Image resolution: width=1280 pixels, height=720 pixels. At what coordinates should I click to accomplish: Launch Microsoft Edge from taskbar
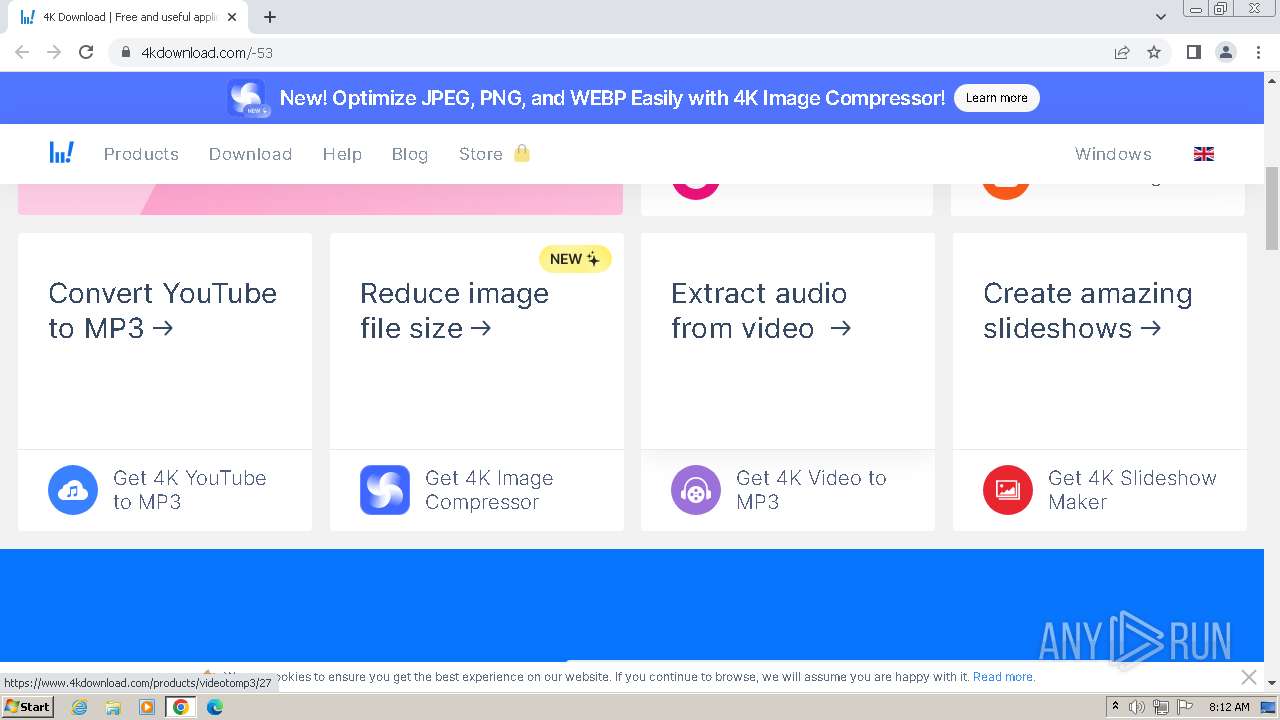point(215,707)
